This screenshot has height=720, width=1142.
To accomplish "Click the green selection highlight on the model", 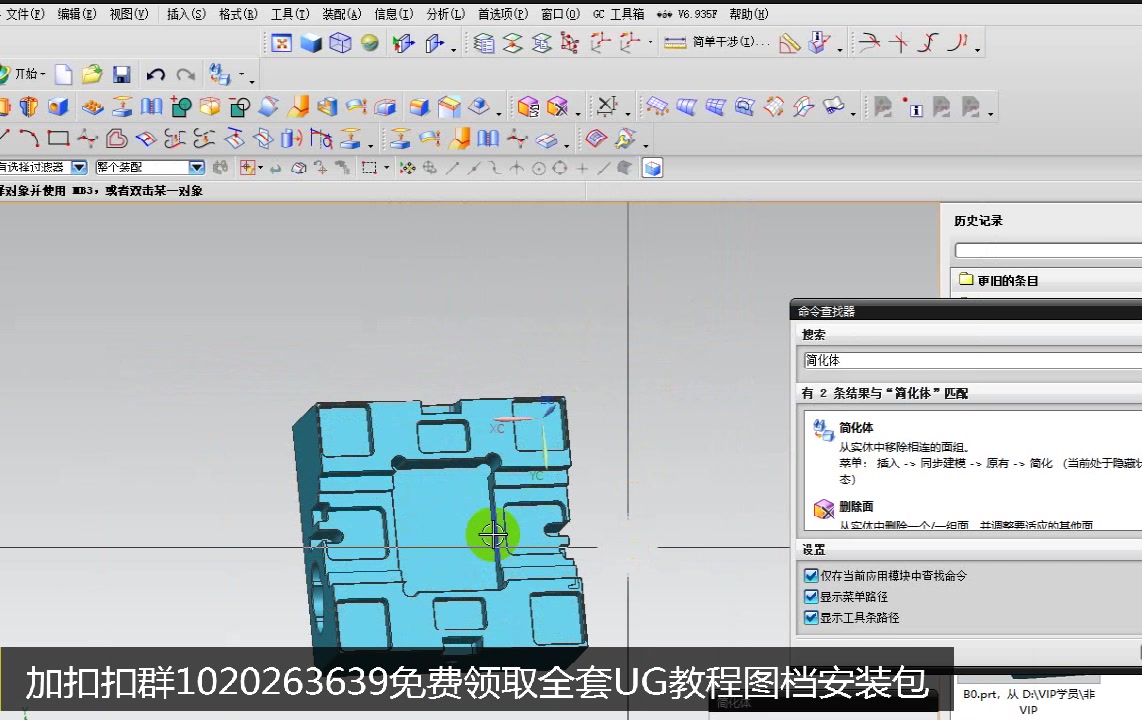I will tap(494, 535).
